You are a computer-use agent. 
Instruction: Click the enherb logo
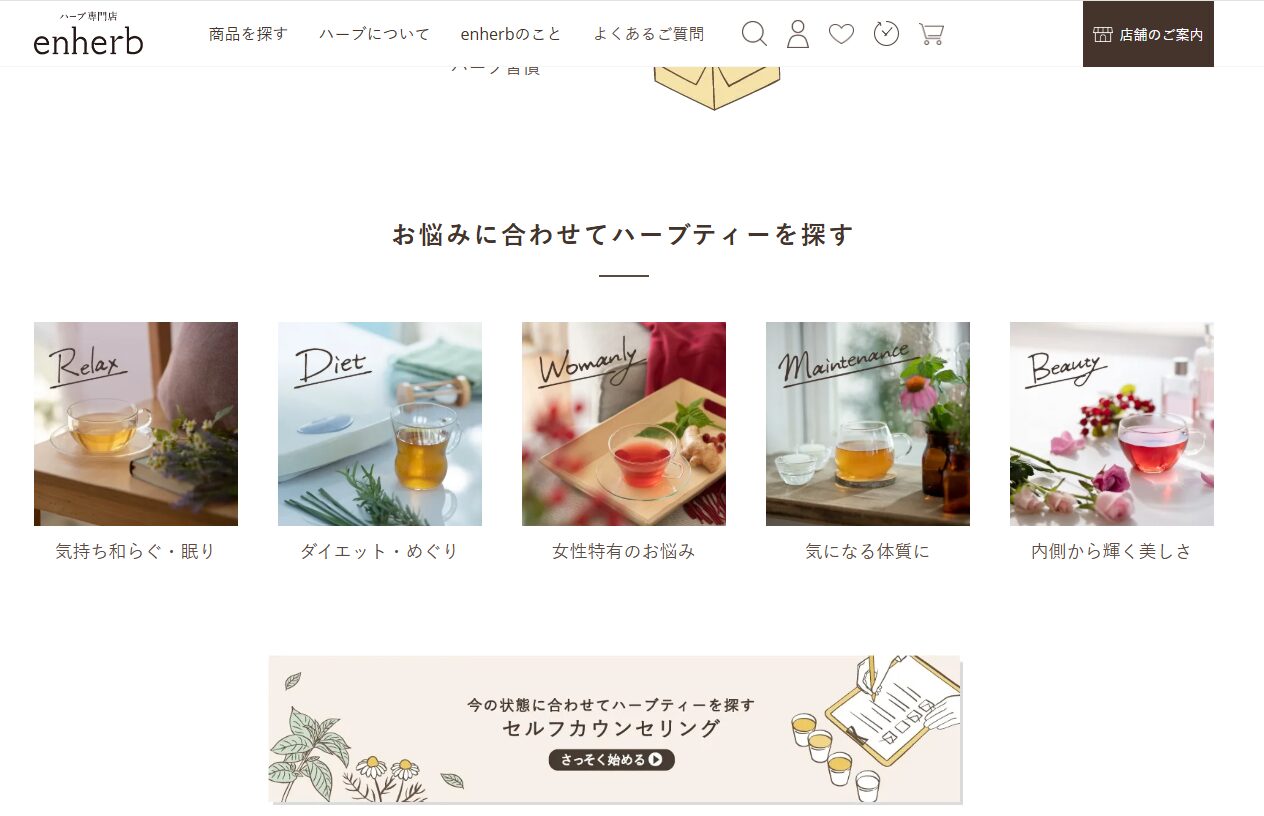[88, 34]
